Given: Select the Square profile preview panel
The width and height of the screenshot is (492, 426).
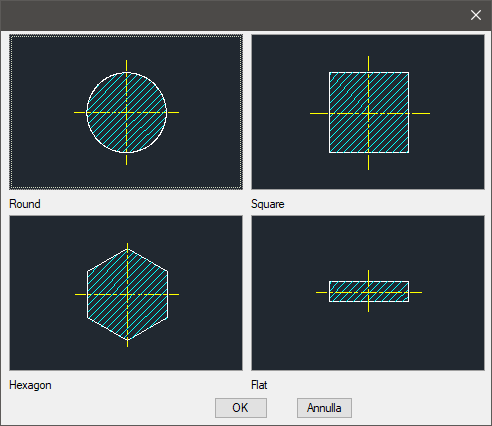Looking at the screenshot, I should tap(368, 112).
